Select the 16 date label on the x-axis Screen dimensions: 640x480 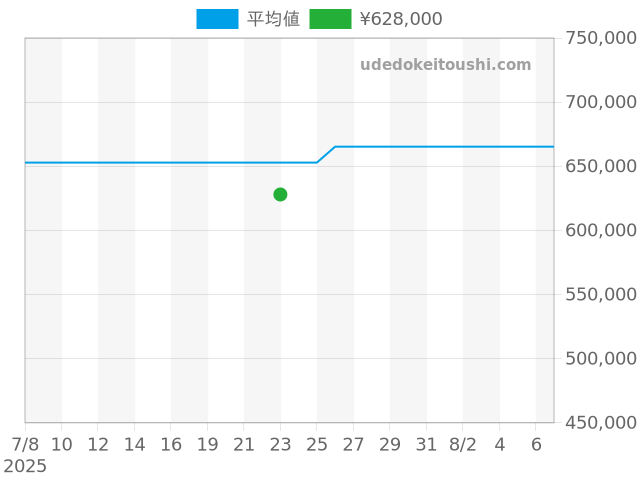(171, 443)
